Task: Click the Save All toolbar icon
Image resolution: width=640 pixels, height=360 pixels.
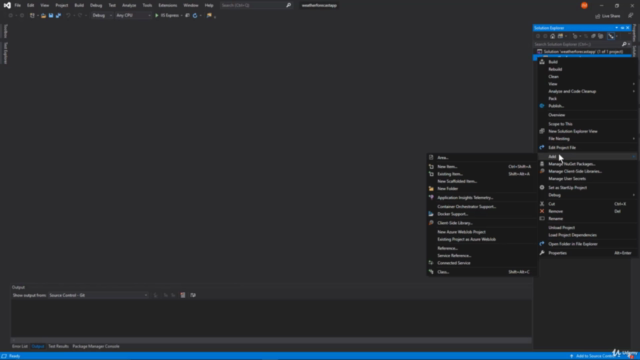Action: 58,16
